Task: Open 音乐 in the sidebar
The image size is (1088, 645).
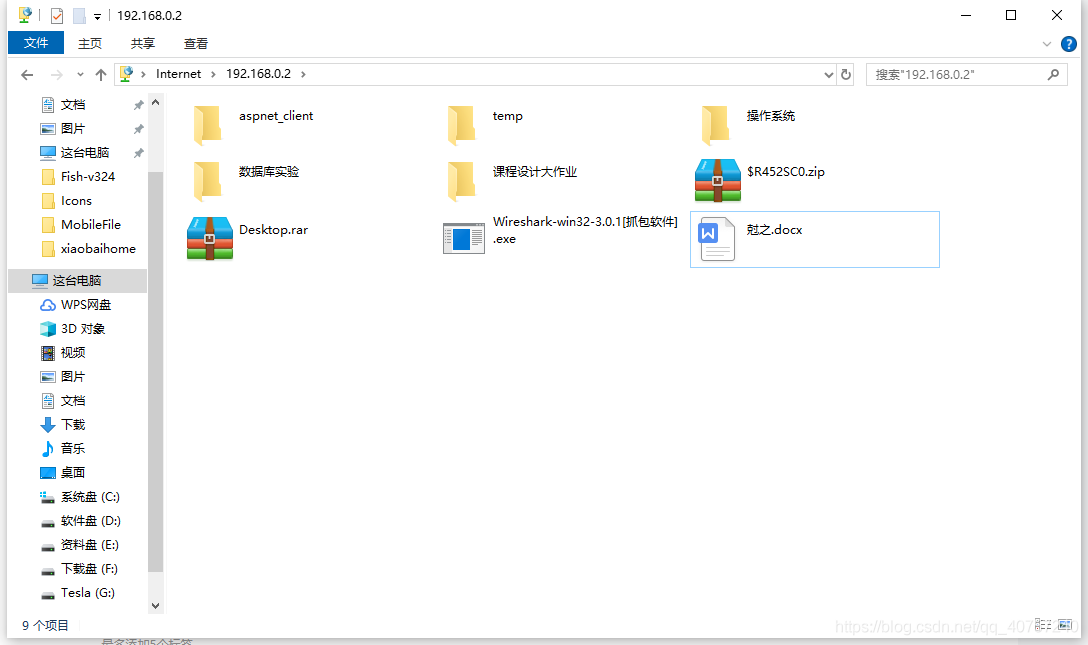Action: (63, 449)
